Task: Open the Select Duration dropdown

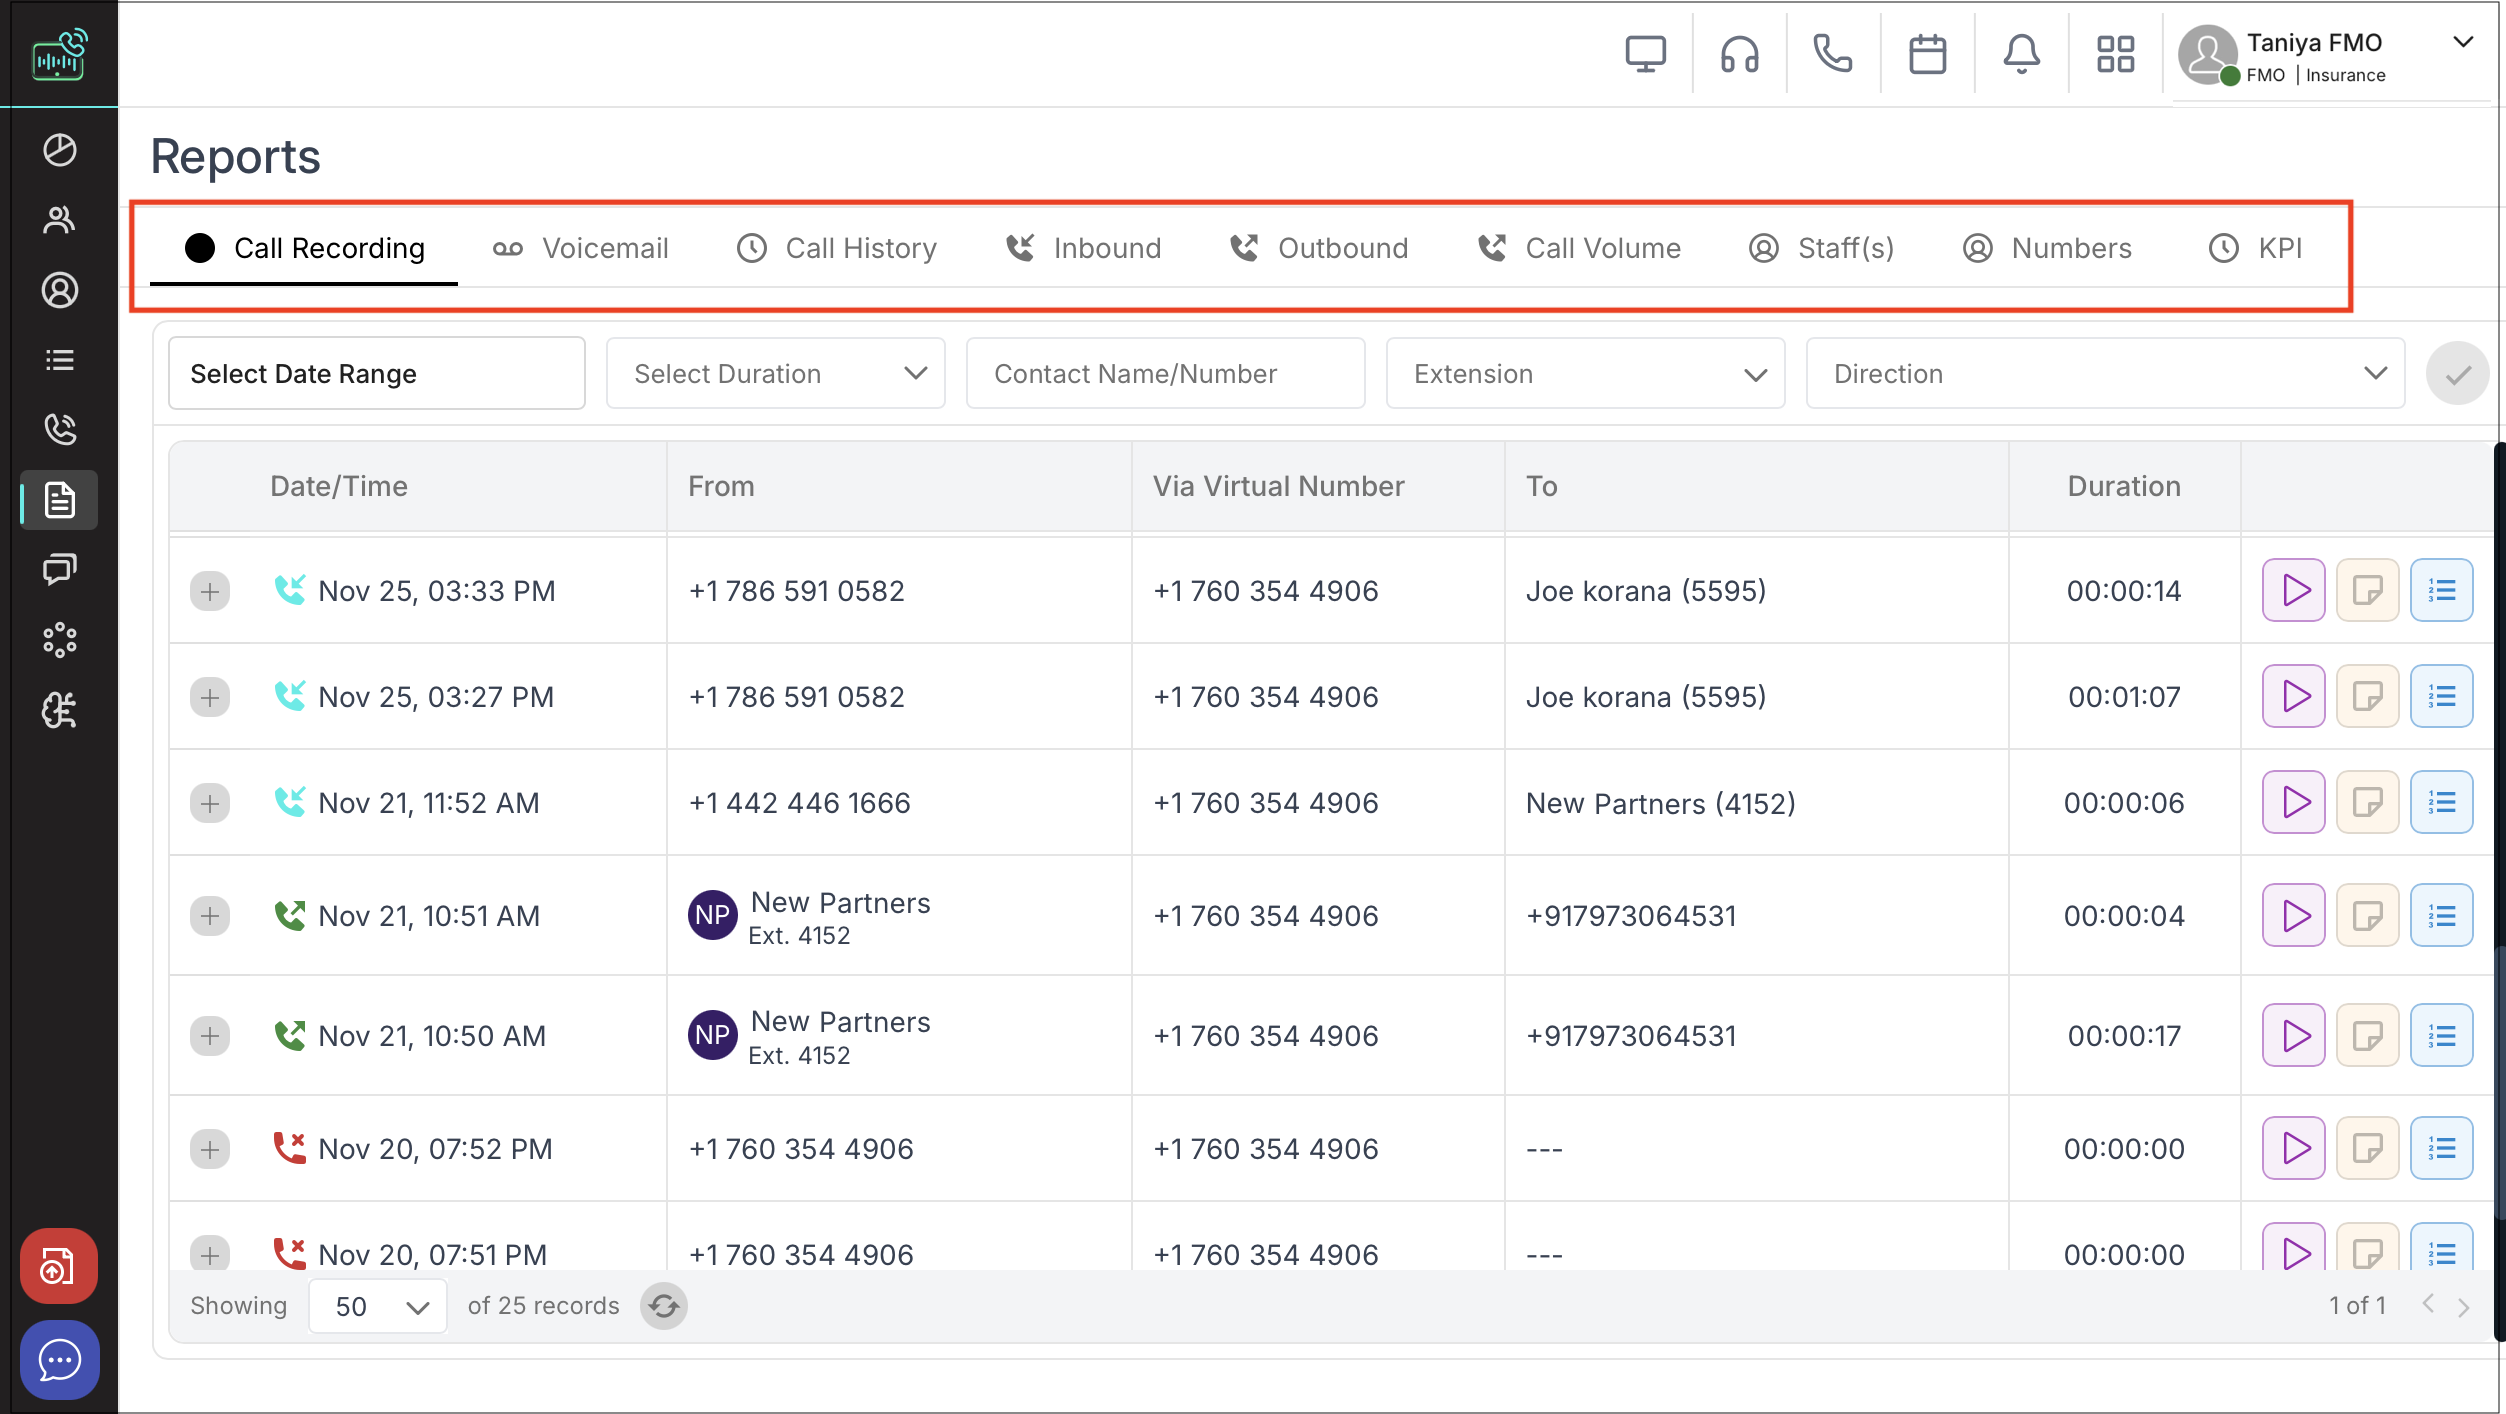Action: pos(775,374)
